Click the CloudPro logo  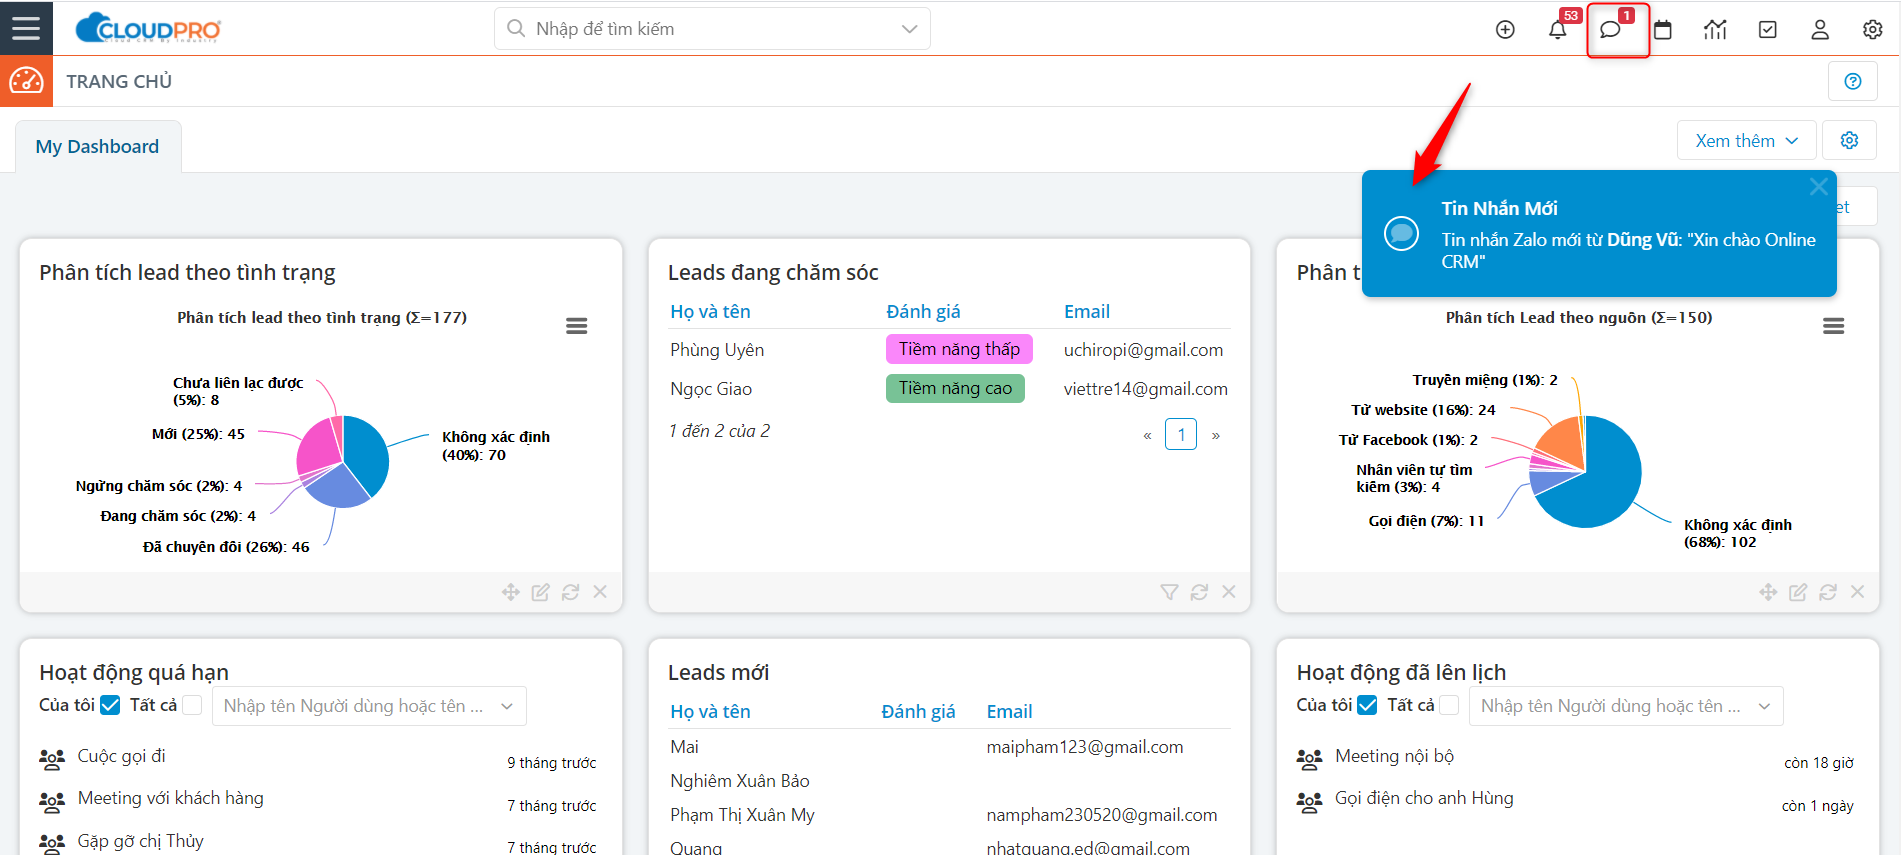(x=148, y=28)
